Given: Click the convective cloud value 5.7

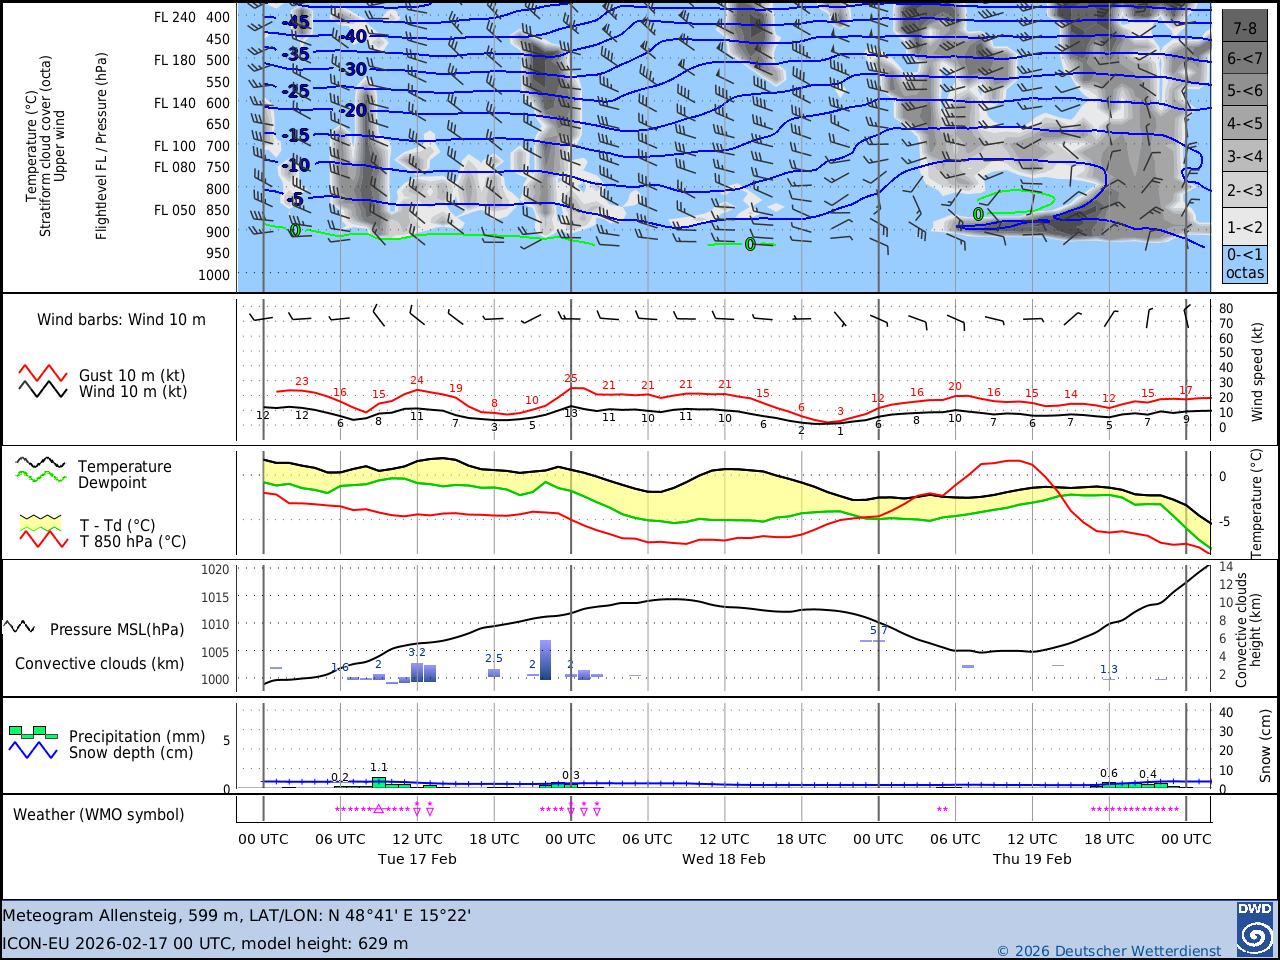Looking at the screenshot, I should 879,630.
